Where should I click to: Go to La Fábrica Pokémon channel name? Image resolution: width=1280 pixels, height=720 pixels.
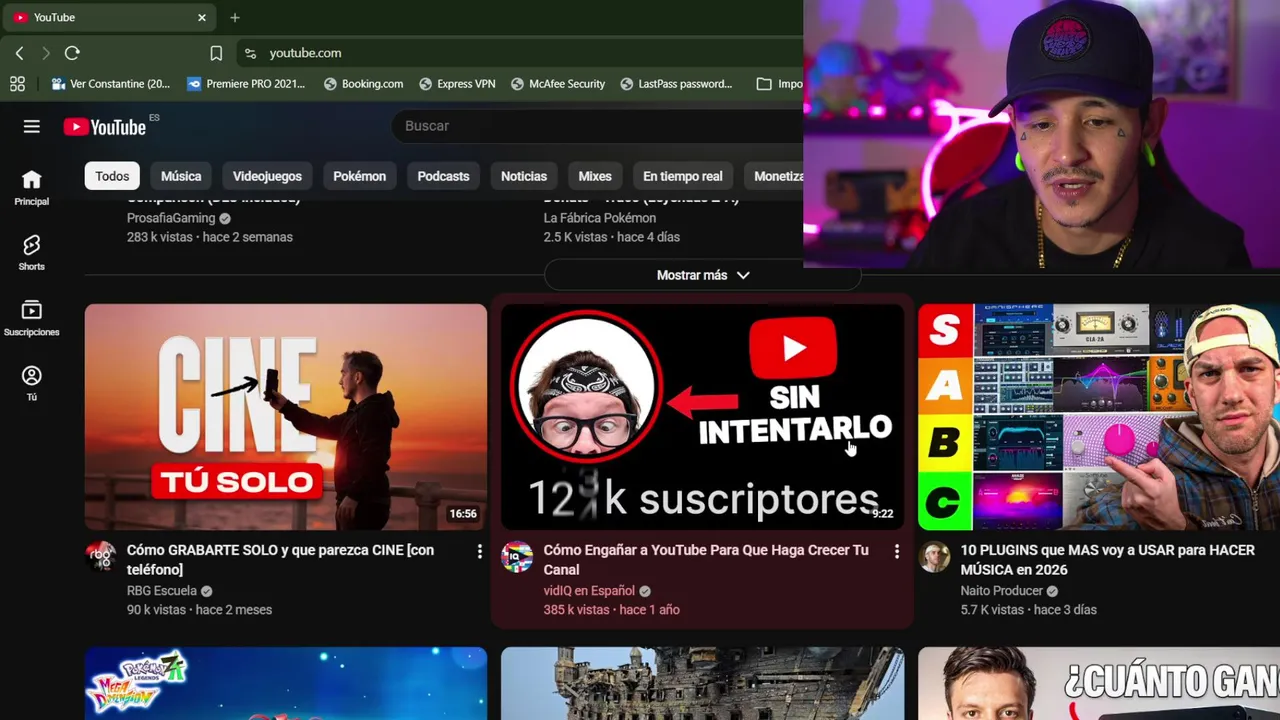[600, 218]
